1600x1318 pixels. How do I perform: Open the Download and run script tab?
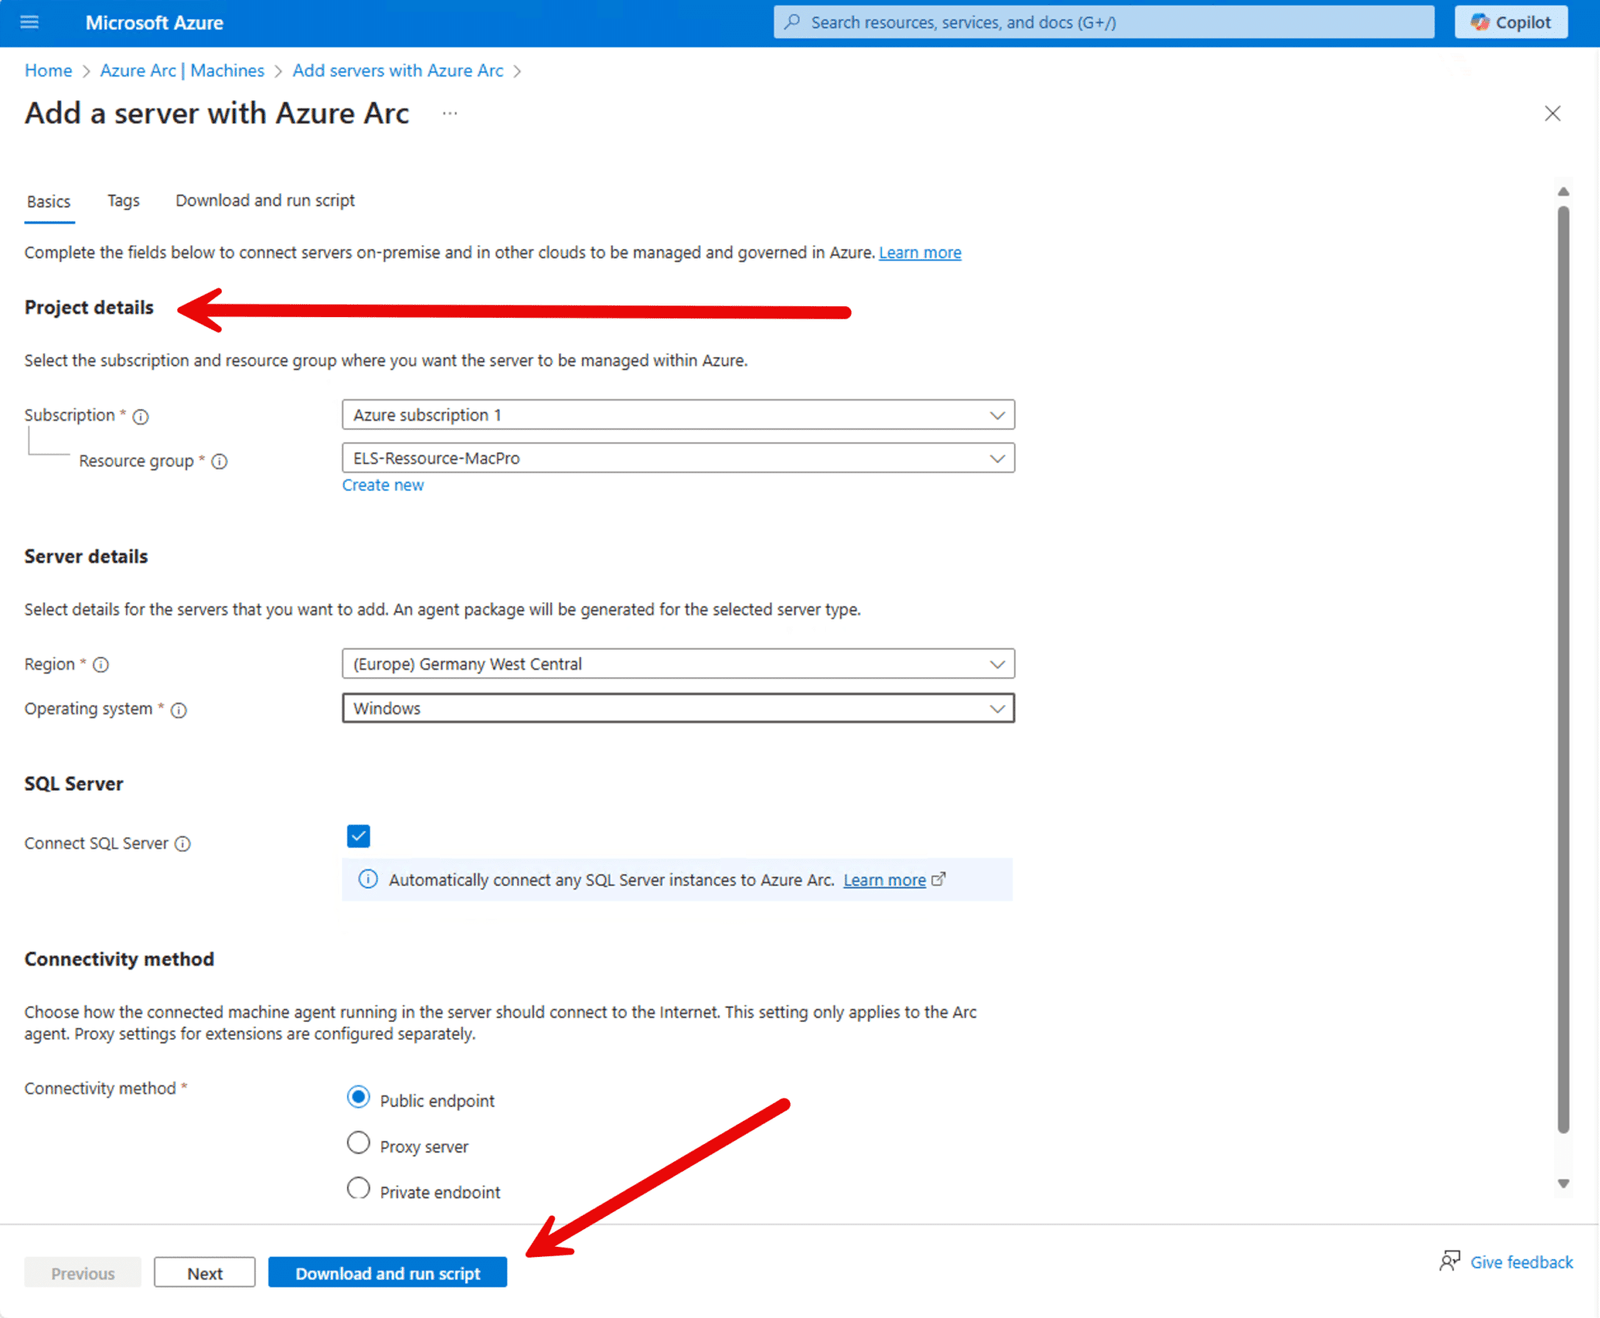point(264,200)
